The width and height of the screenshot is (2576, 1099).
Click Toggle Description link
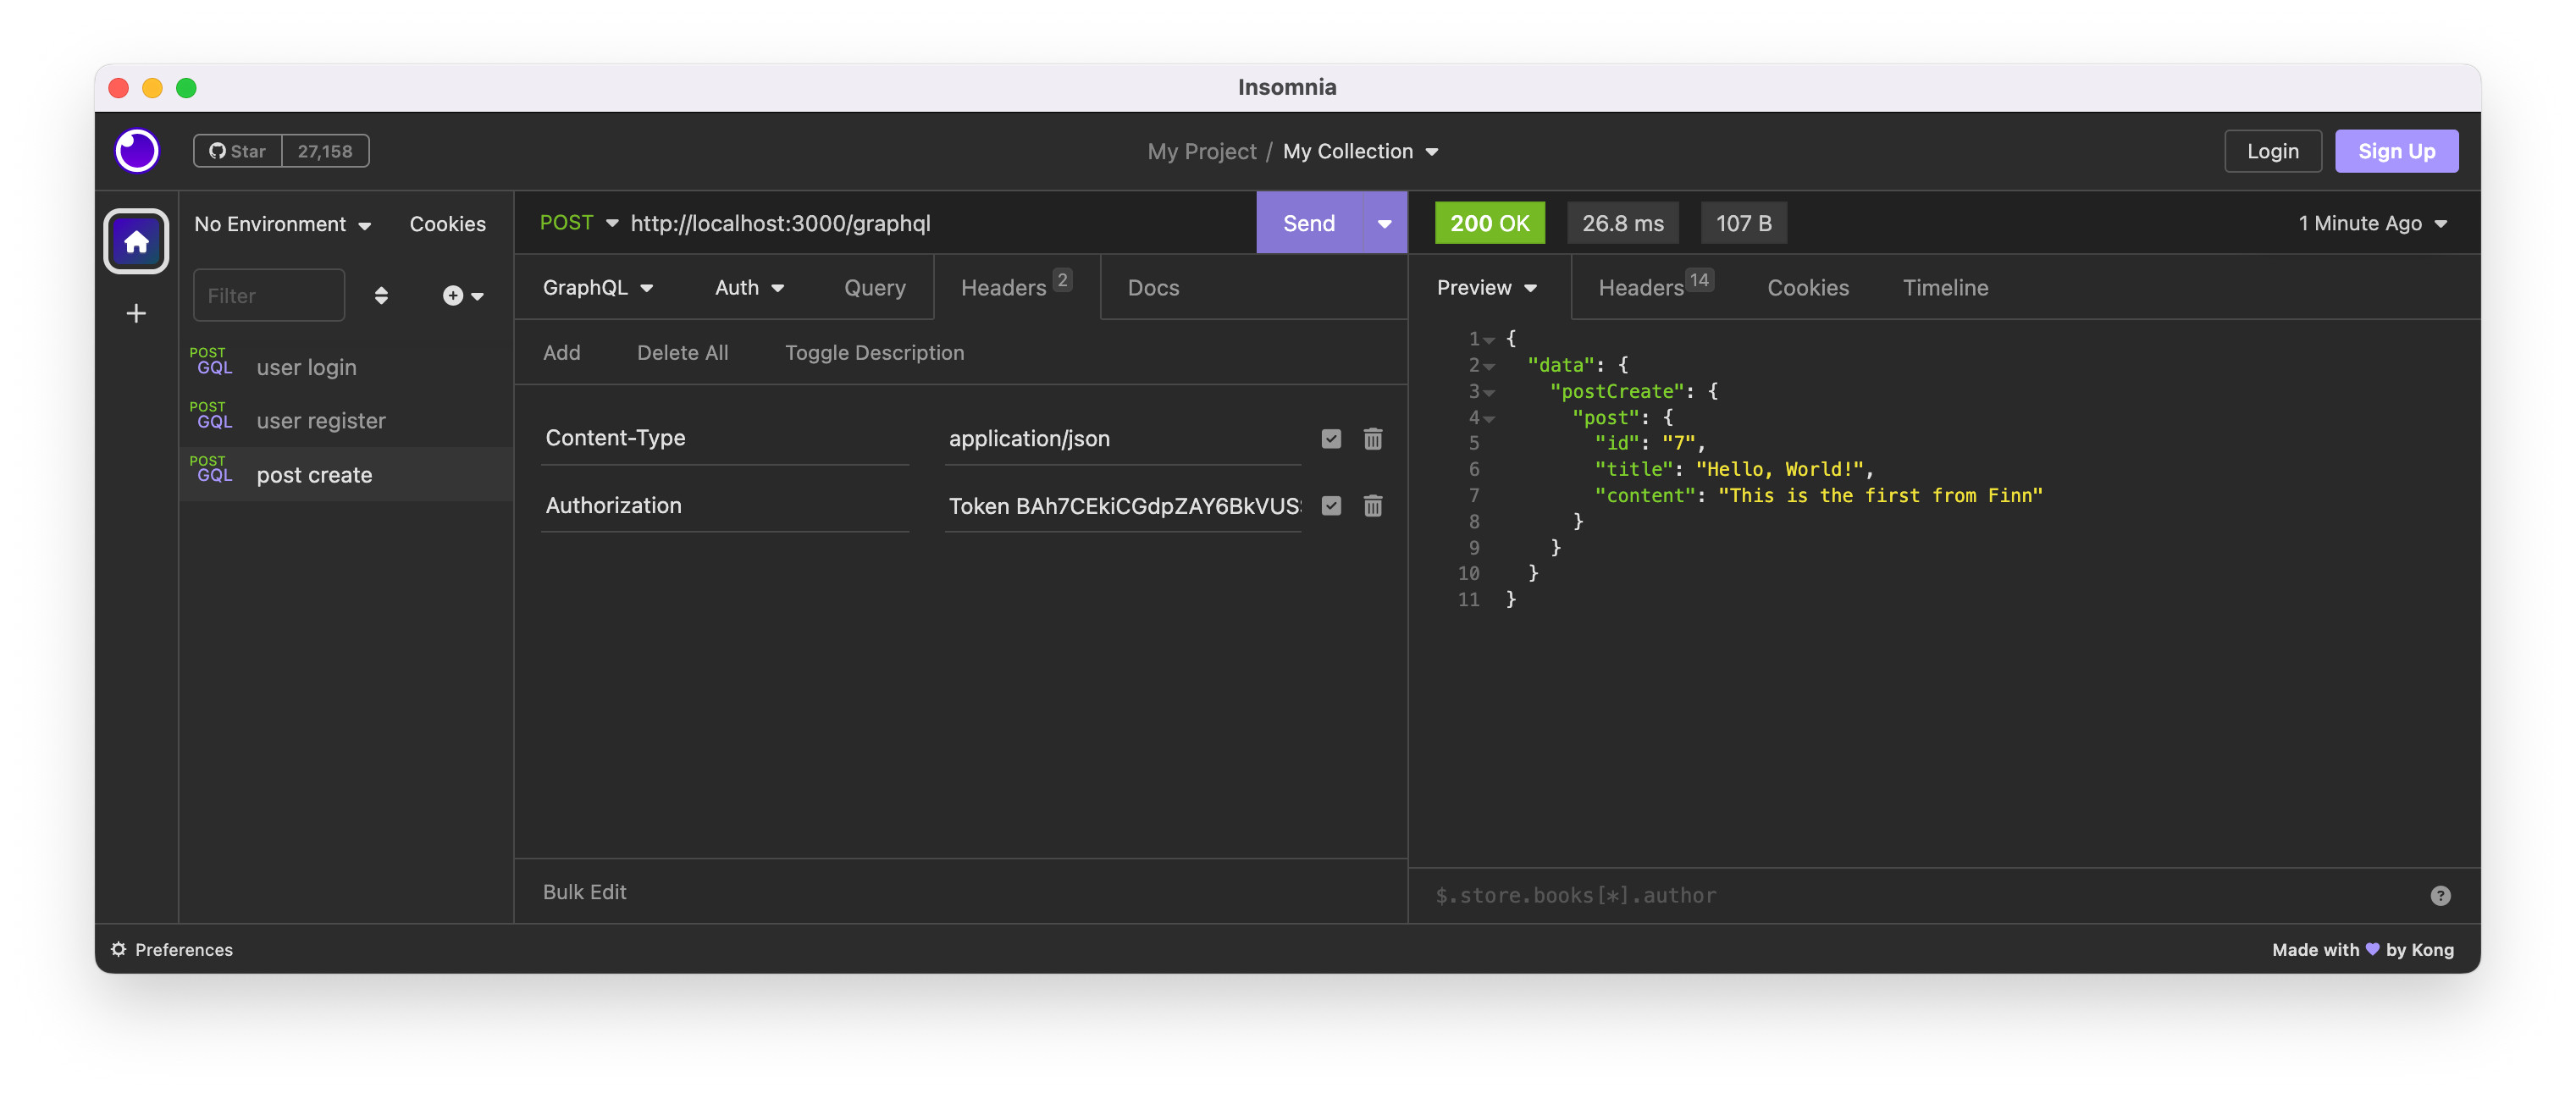click(874, 353)
